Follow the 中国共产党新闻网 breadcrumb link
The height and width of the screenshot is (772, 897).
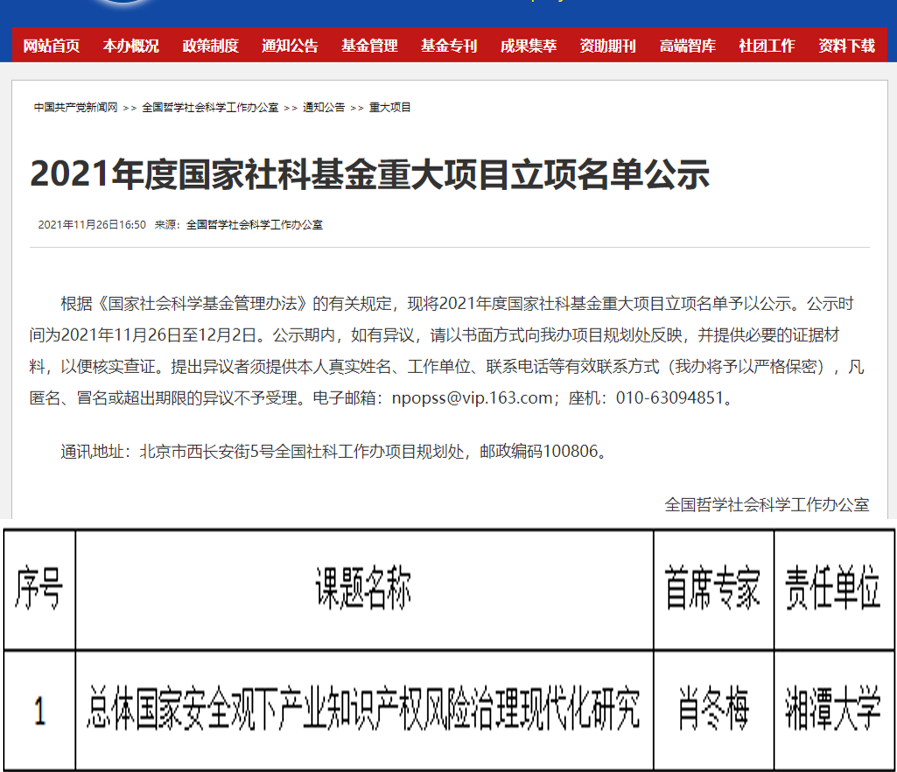pos(76,108)
